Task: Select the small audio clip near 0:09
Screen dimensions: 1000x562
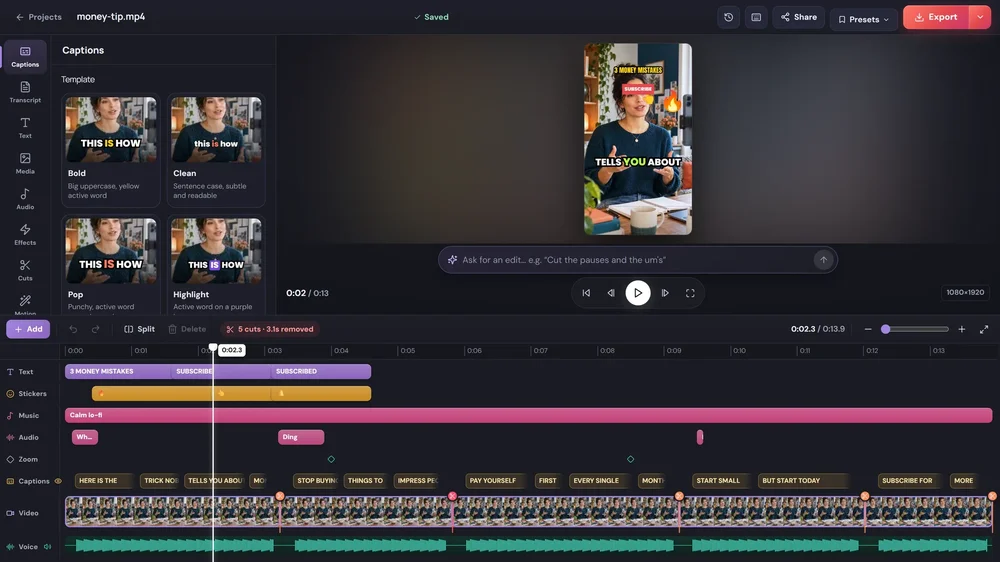Action: pyautogui.click(x=700, y=437)
